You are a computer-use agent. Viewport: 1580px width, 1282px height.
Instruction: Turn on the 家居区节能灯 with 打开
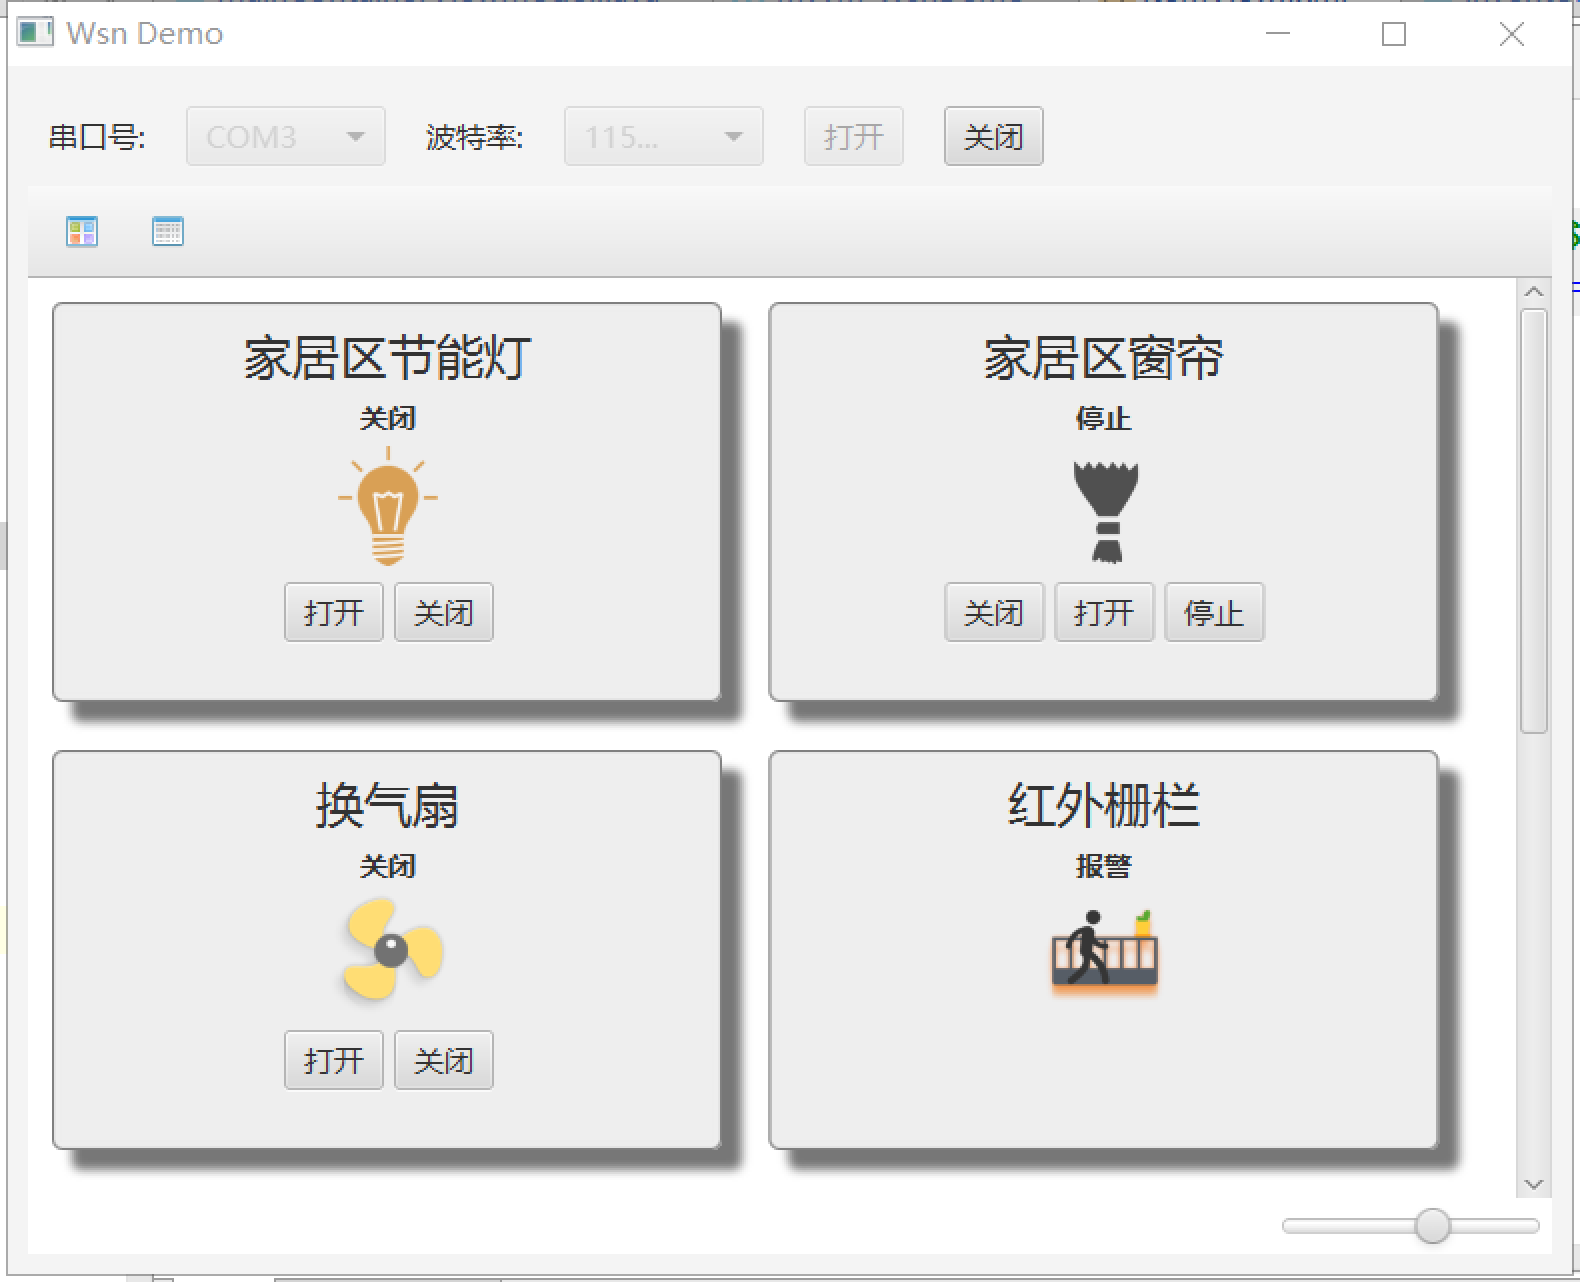click(334, 612)
